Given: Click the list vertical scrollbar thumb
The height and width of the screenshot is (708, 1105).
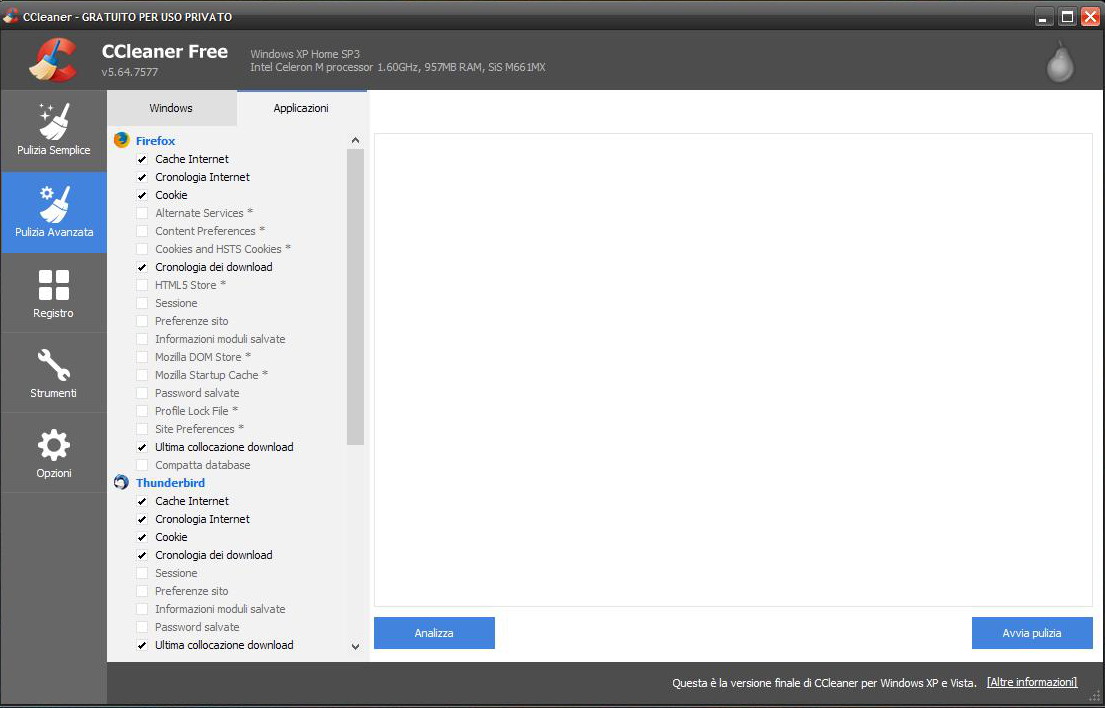Looking at the screenshot, I should coord(355,297).
